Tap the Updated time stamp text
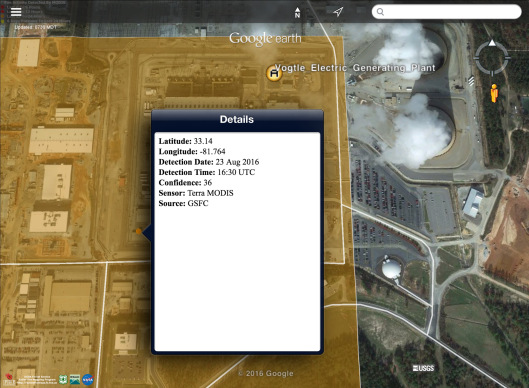 [36, 27]
